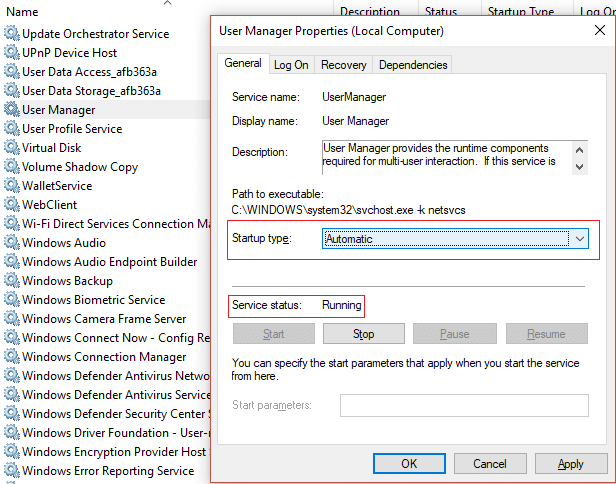Click the Apply button

[571, 464]
